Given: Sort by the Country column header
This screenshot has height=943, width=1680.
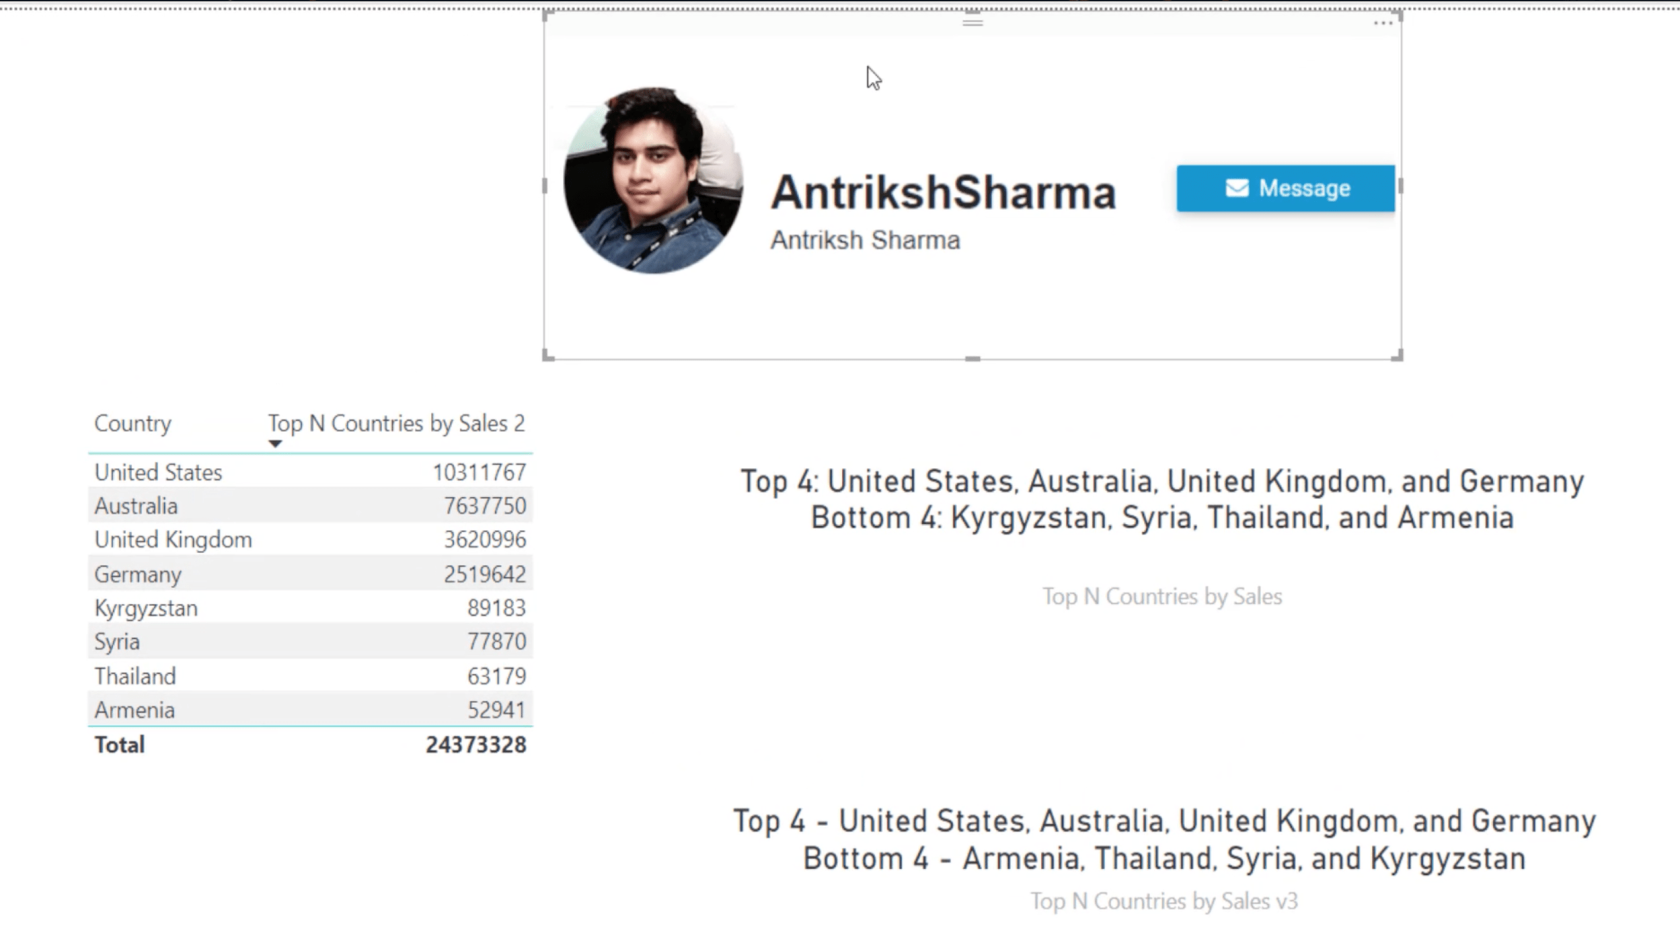Looking at the screenshot, I should point(133,423).
